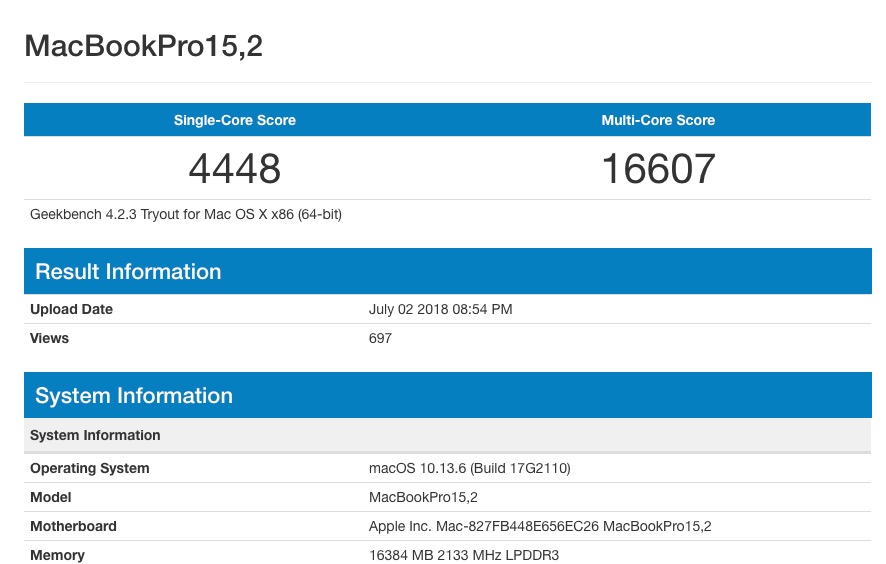
Task: Click the single-core score value 4448
Action: point(234,168)
